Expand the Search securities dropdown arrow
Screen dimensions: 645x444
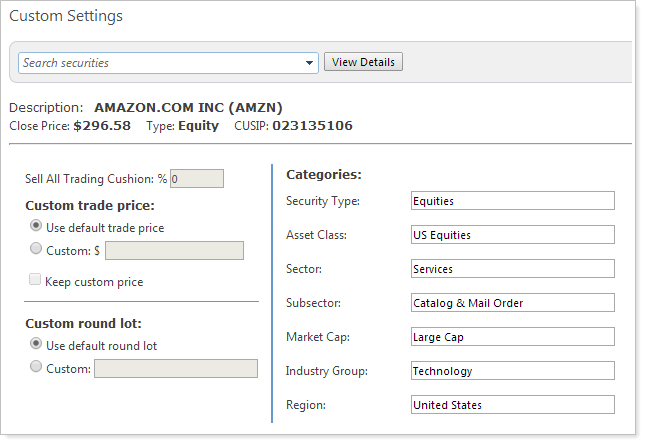point(309,63)
